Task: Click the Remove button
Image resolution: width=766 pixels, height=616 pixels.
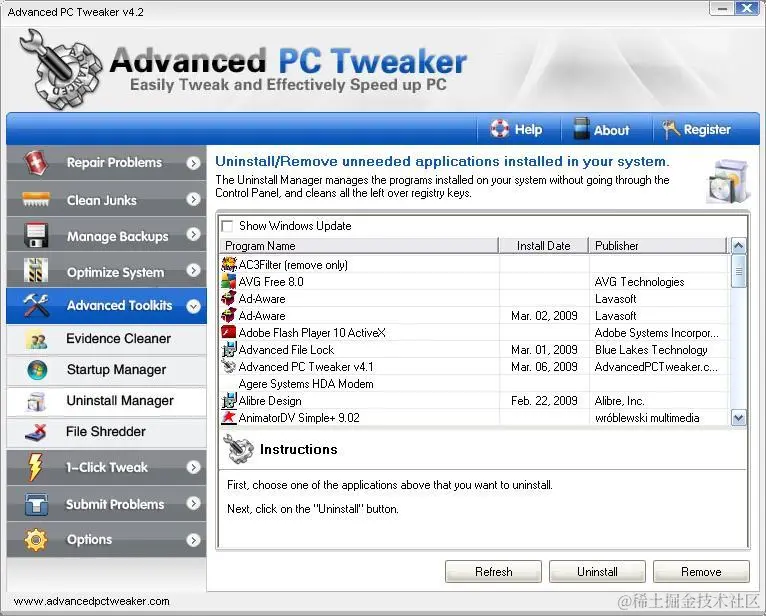Action: tap(701, 572)
